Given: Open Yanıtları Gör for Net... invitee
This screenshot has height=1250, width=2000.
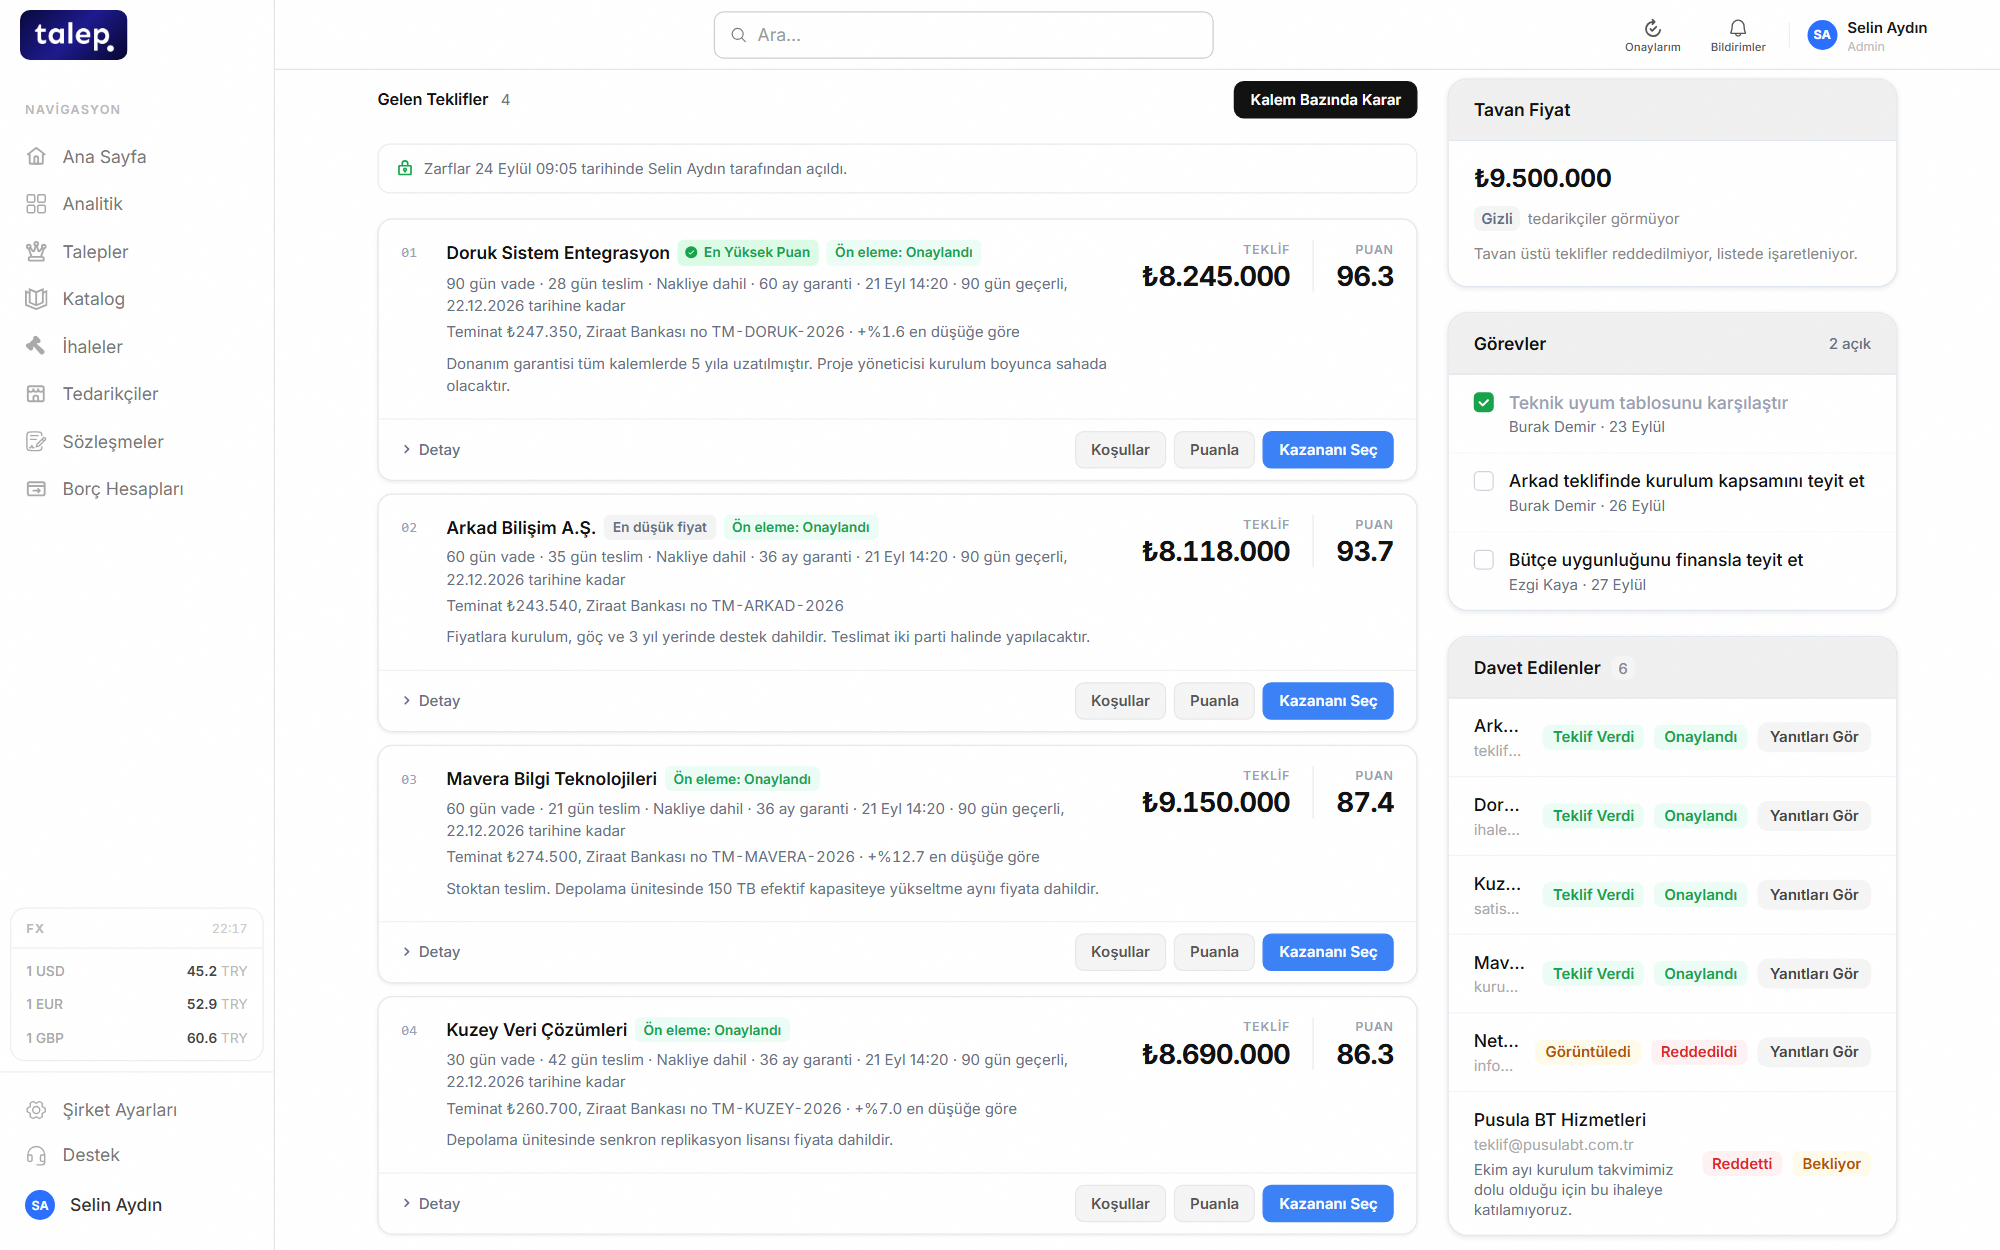Looking at the screenshot, I should pos(1814,1052).
